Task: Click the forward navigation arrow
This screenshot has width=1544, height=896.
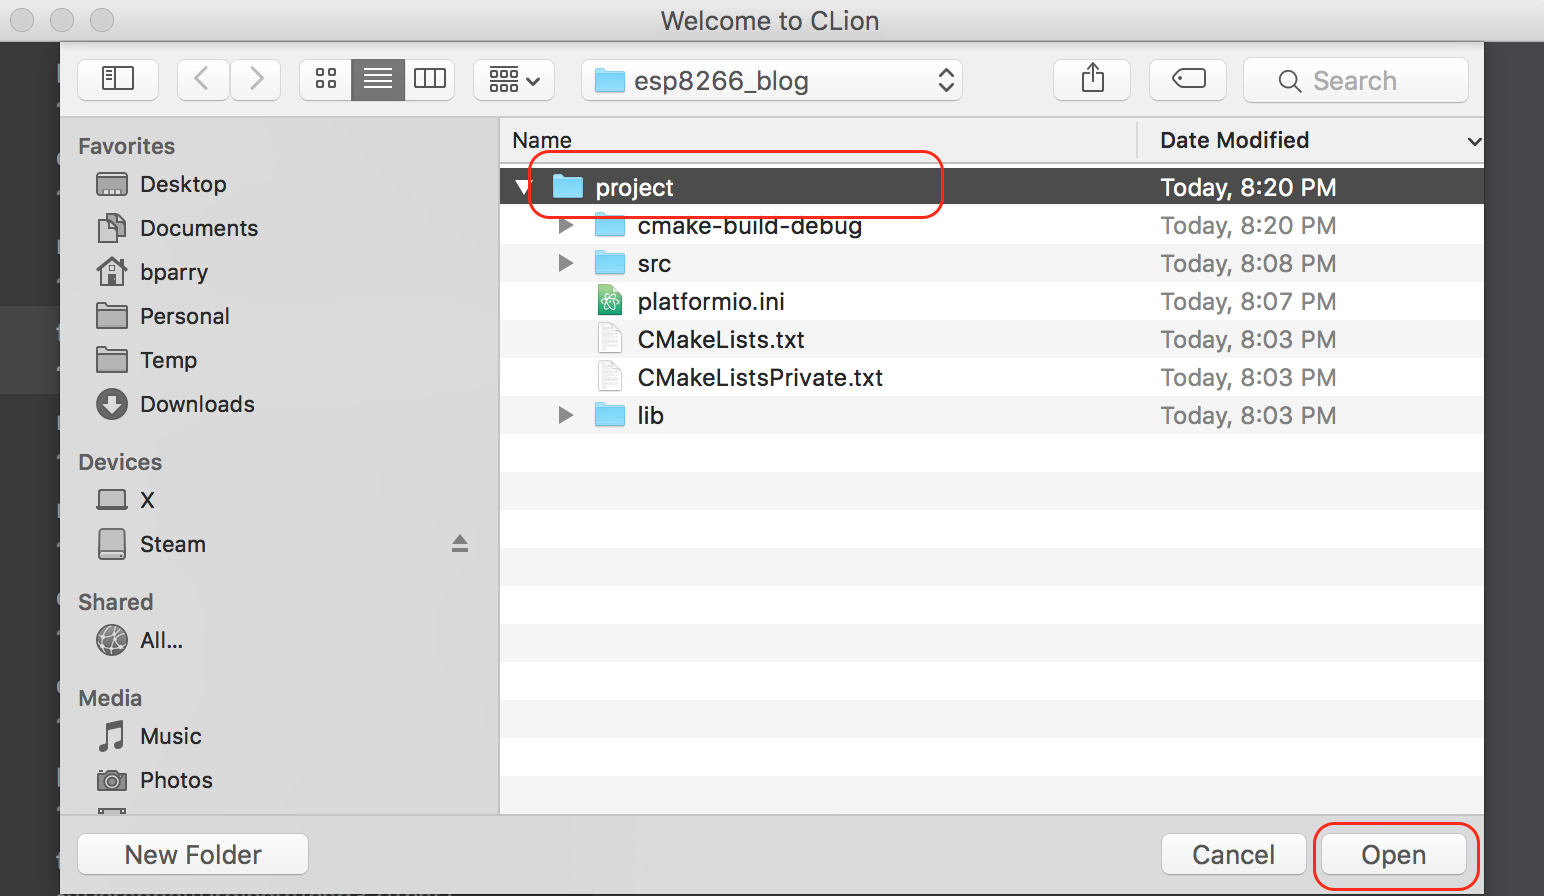Action: tap(255, 80)
